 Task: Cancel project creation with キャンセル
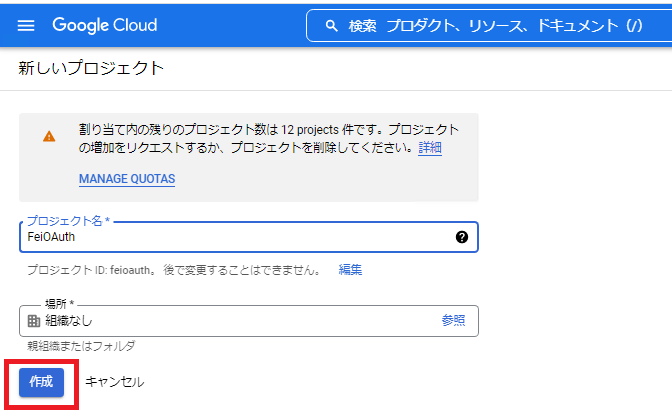114,382
